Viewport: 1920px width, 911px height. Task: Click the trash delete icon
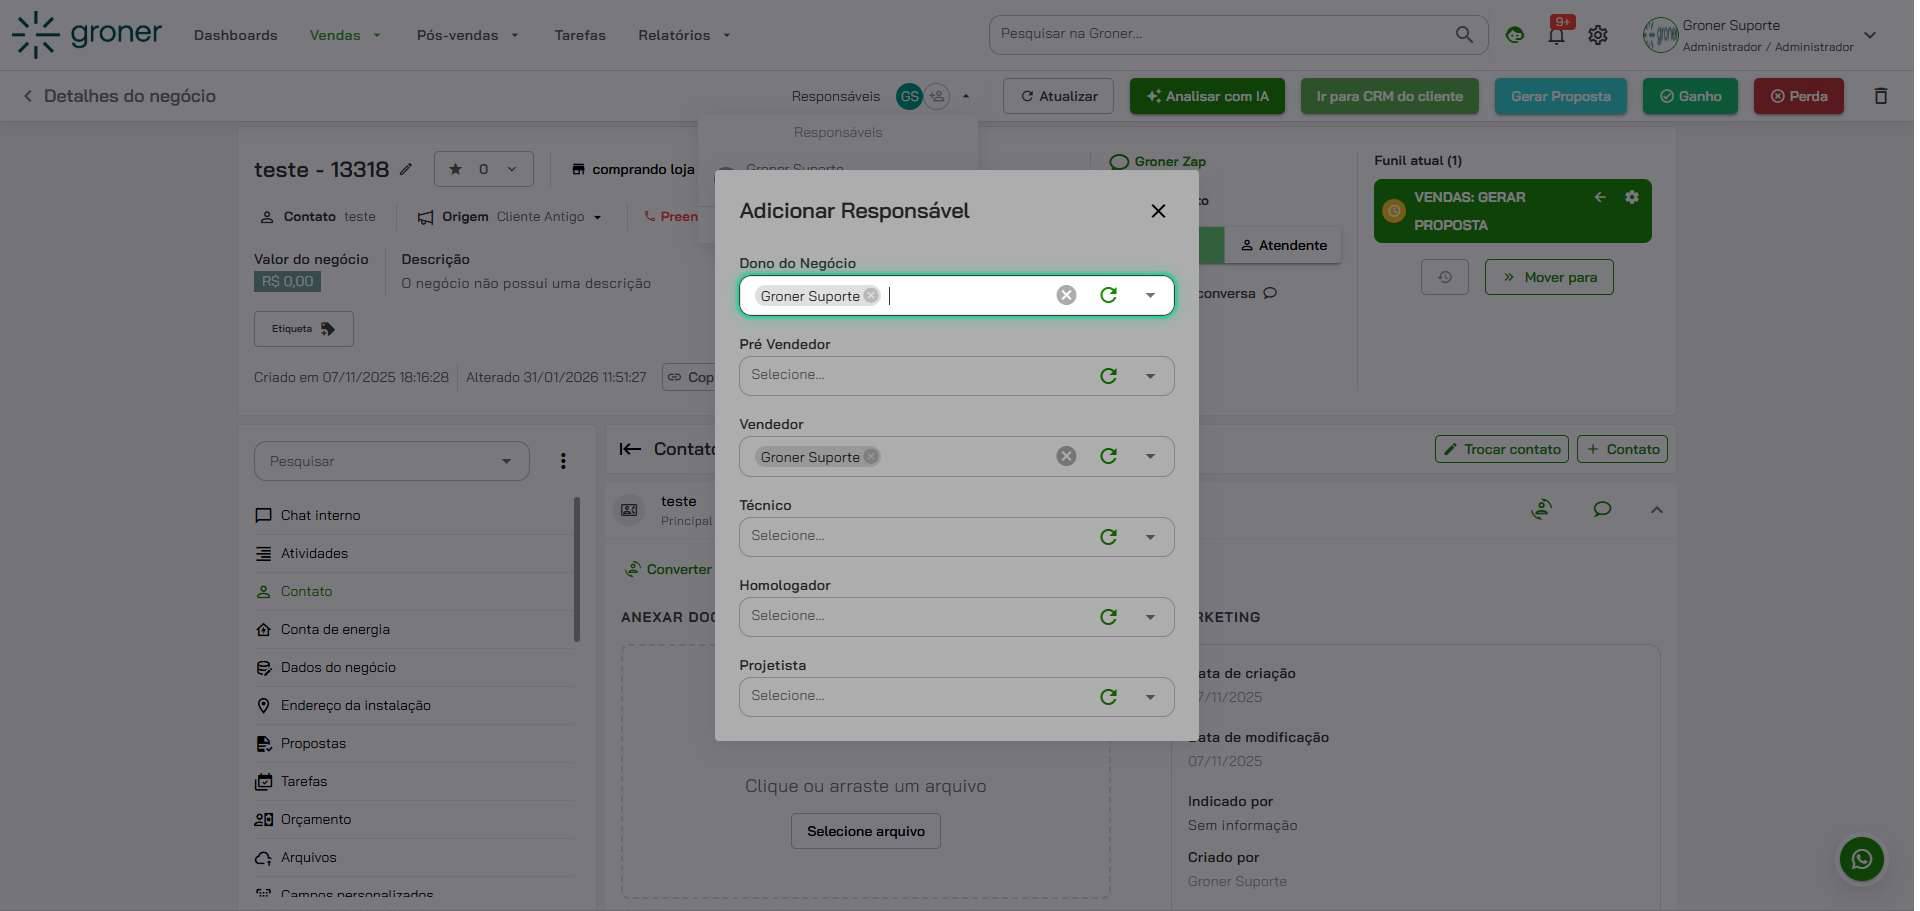pos(1880,96)
